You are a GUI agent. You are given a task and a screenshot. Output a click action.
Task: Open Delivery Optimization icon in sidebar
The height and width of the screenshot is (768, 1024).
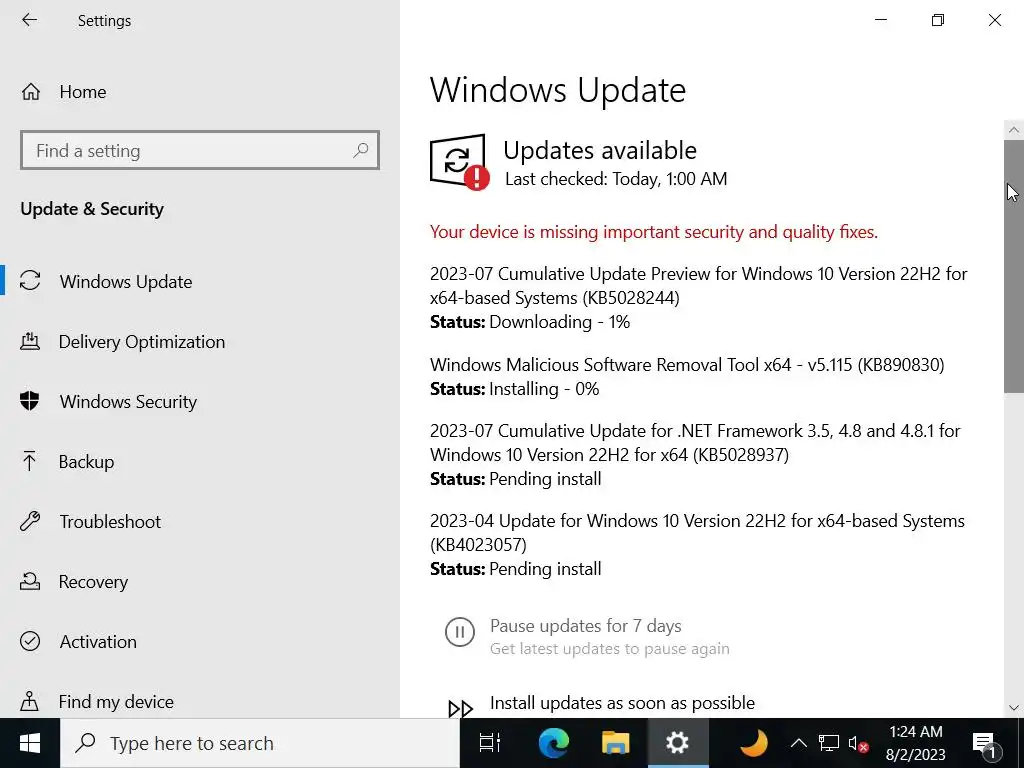click(30, 341)
